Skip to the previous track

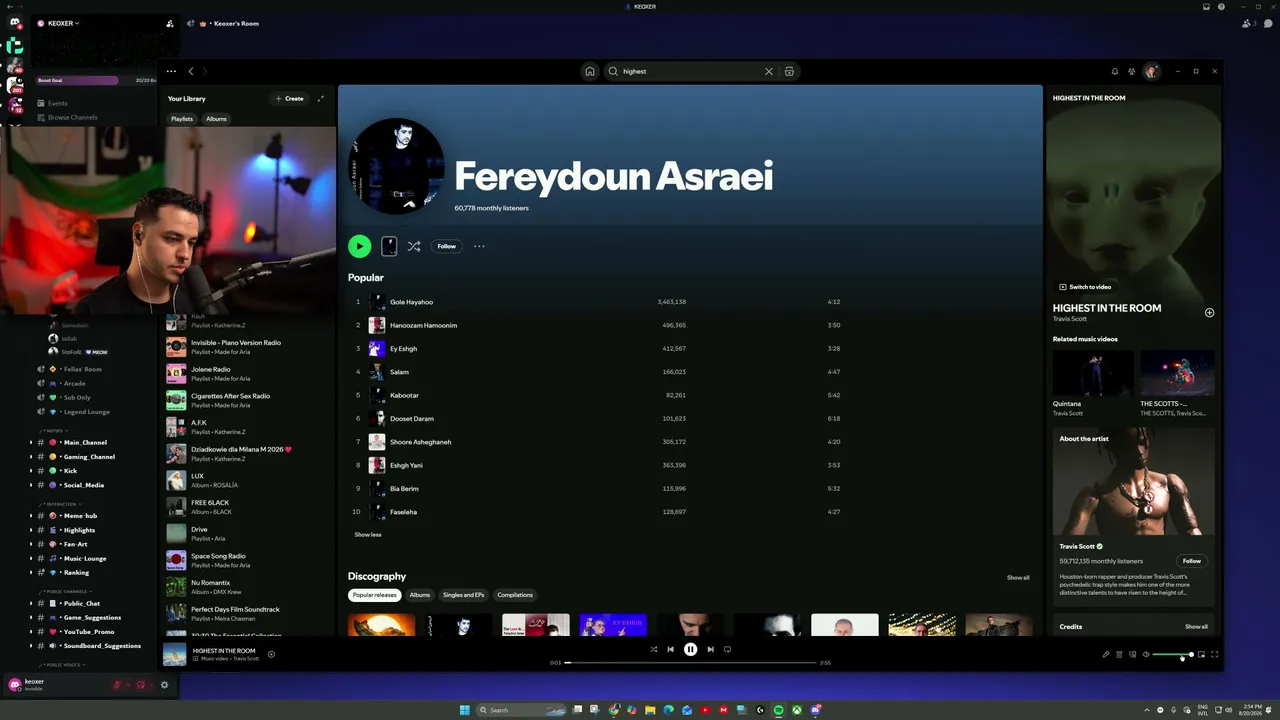tap(671, 649)
